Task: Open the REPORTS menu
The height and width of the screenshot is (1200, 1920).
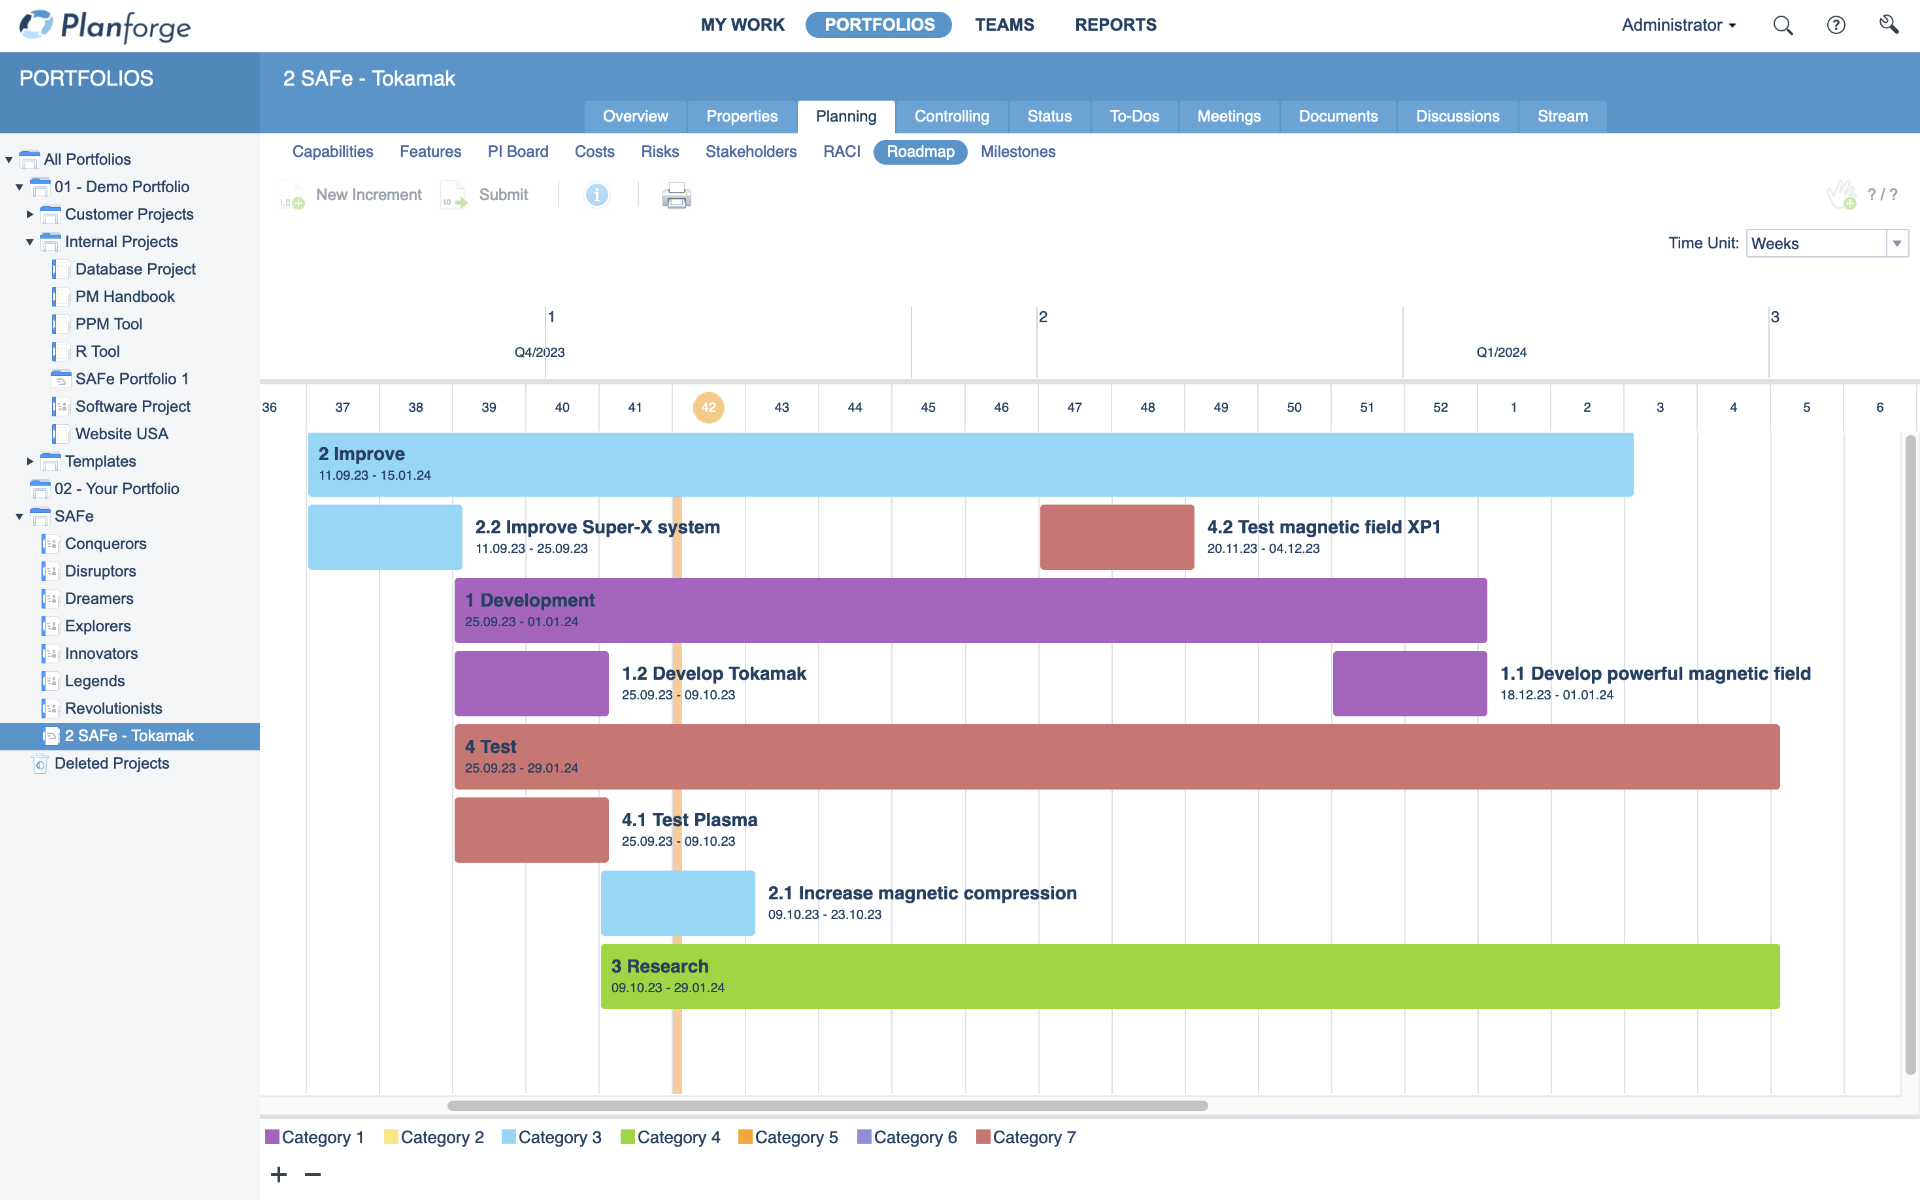Action: click(x=1115, y=25)
